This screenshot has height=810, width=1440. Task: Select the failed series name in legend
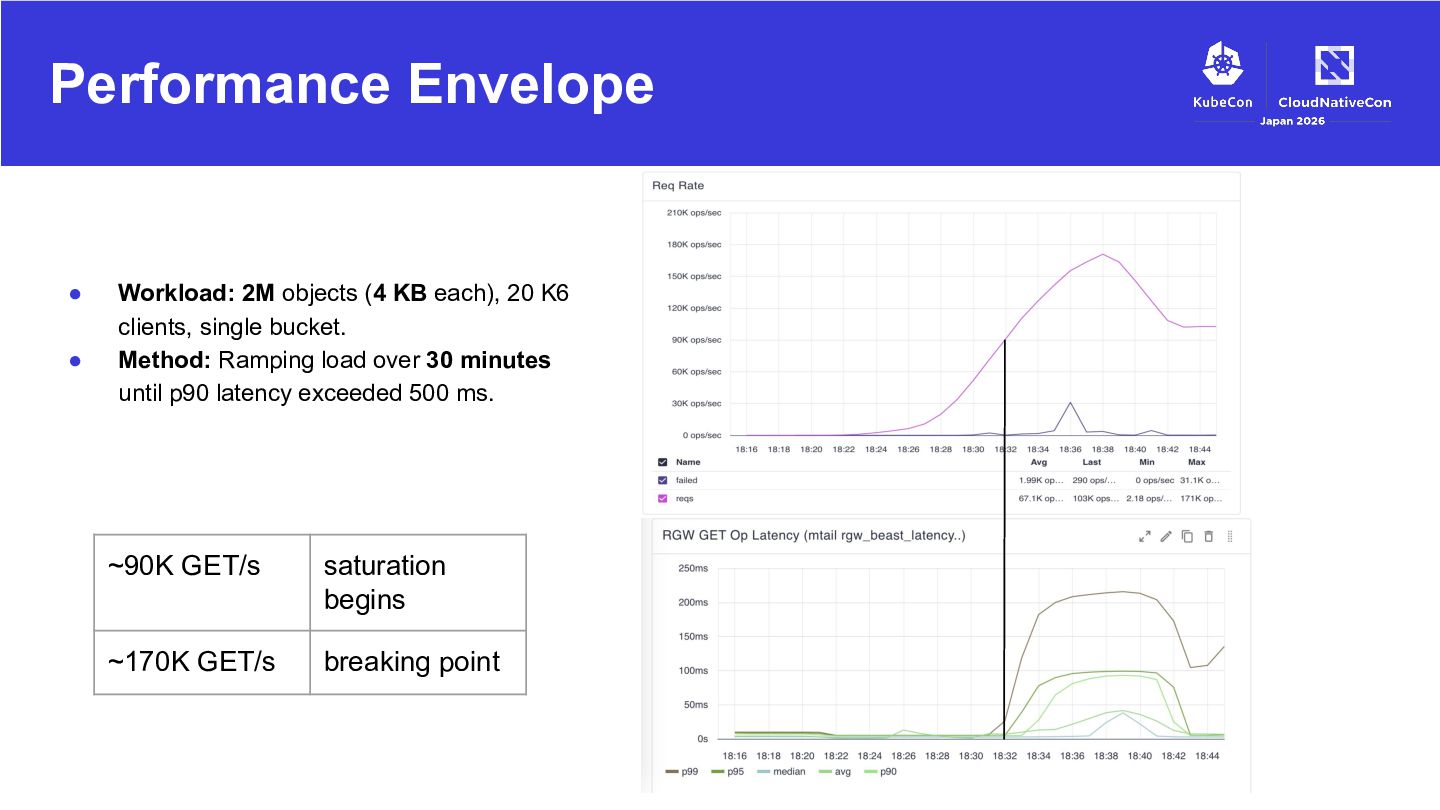pos(687,481)
